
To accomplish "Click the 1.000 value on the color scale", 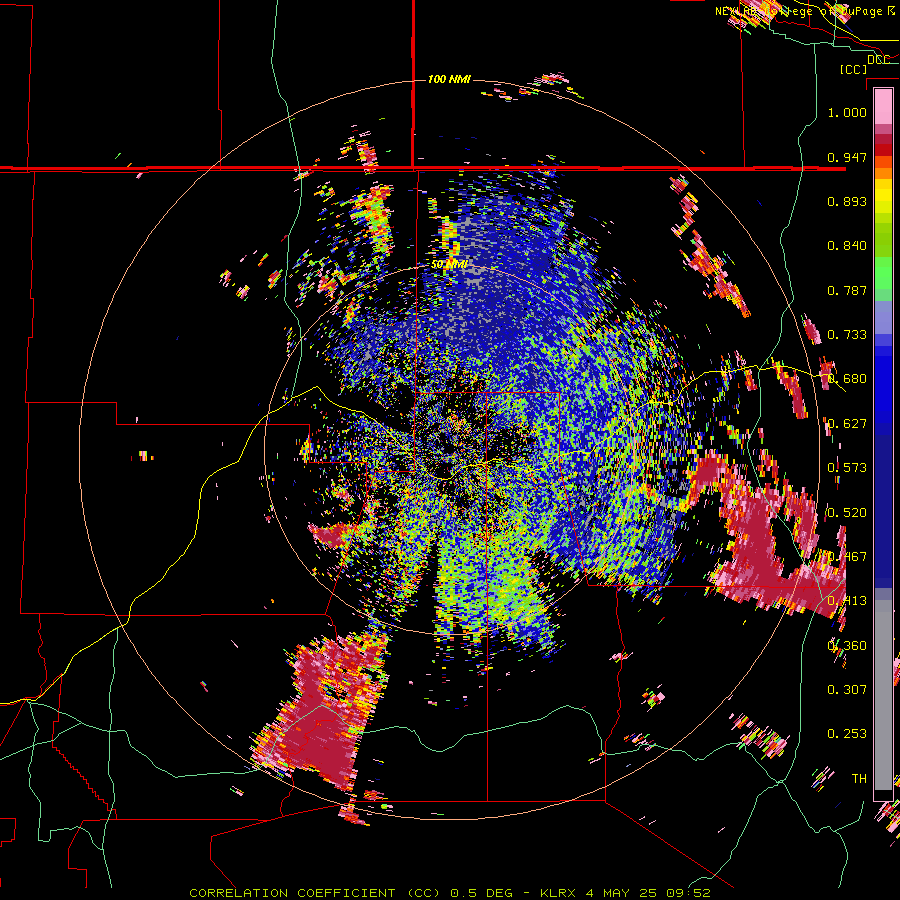I will [x=847, y=112].
